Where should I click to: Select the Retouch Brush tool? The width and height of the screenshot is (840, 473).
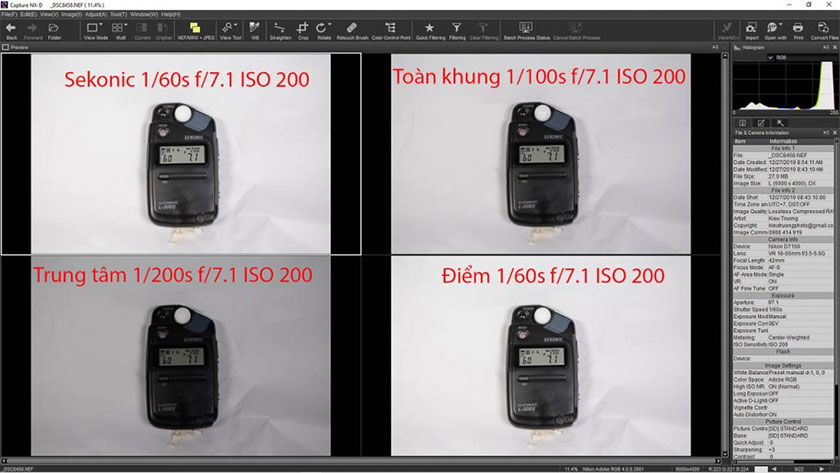pyautogui.click(x=352, y=31)
